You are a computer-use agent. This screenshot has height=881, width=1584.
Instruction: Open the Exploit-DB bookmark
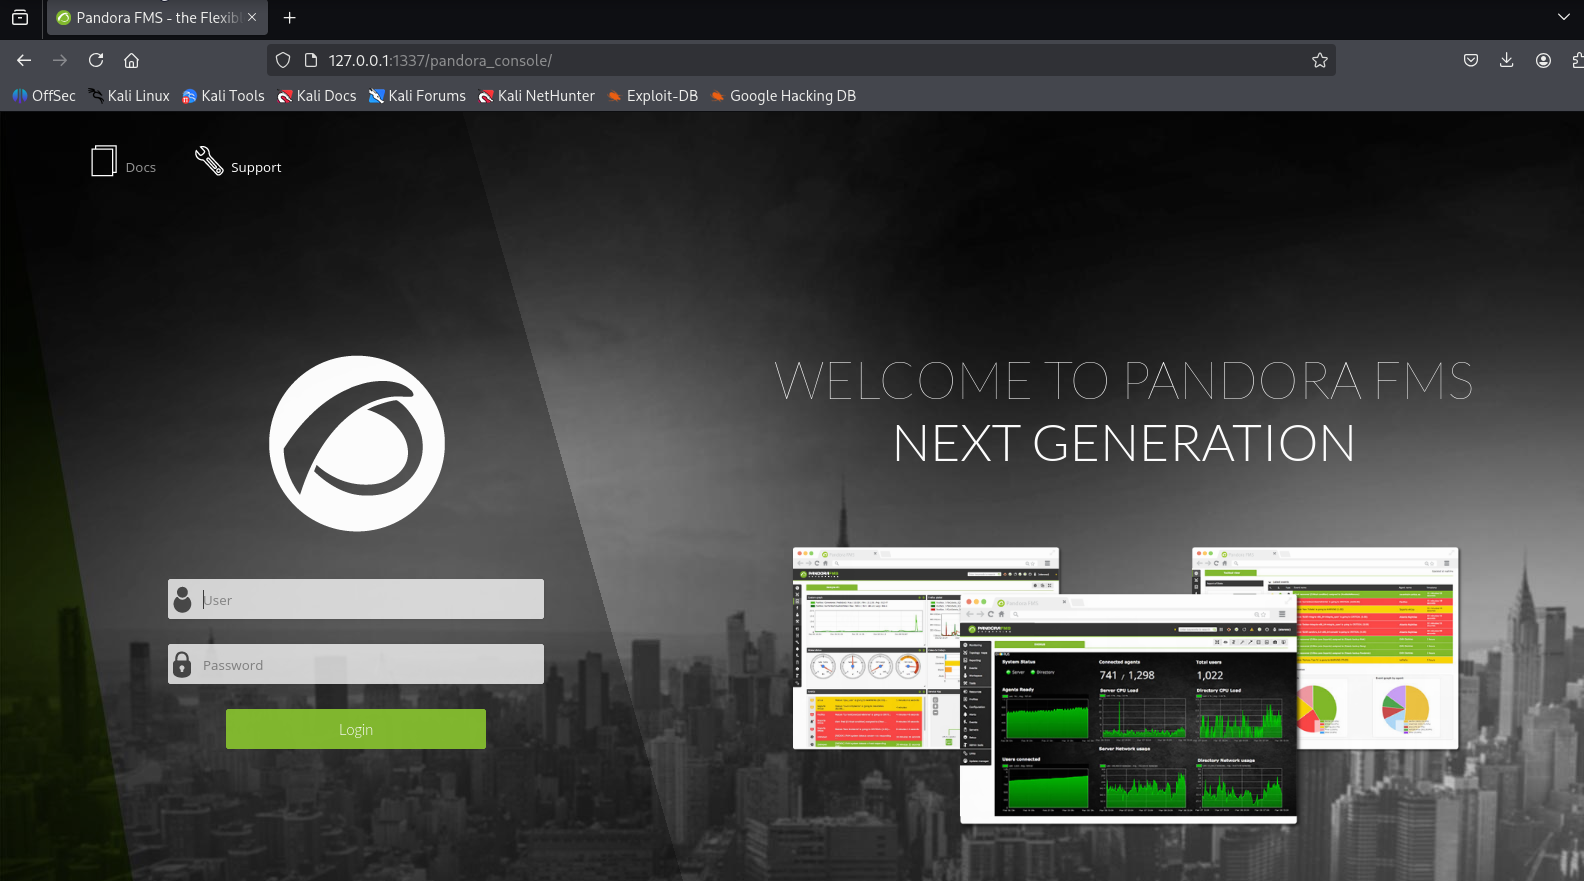653,96
